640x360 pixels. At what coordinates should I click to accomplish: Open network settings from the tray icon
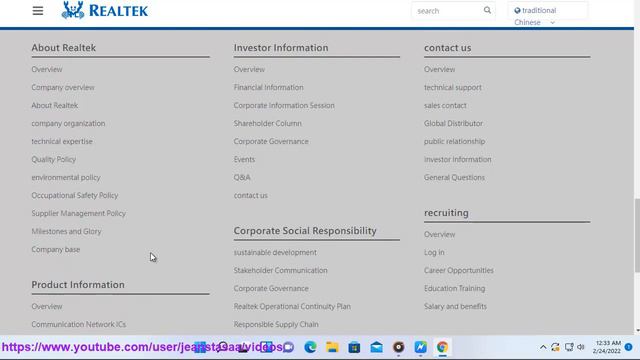coord(569,347)
